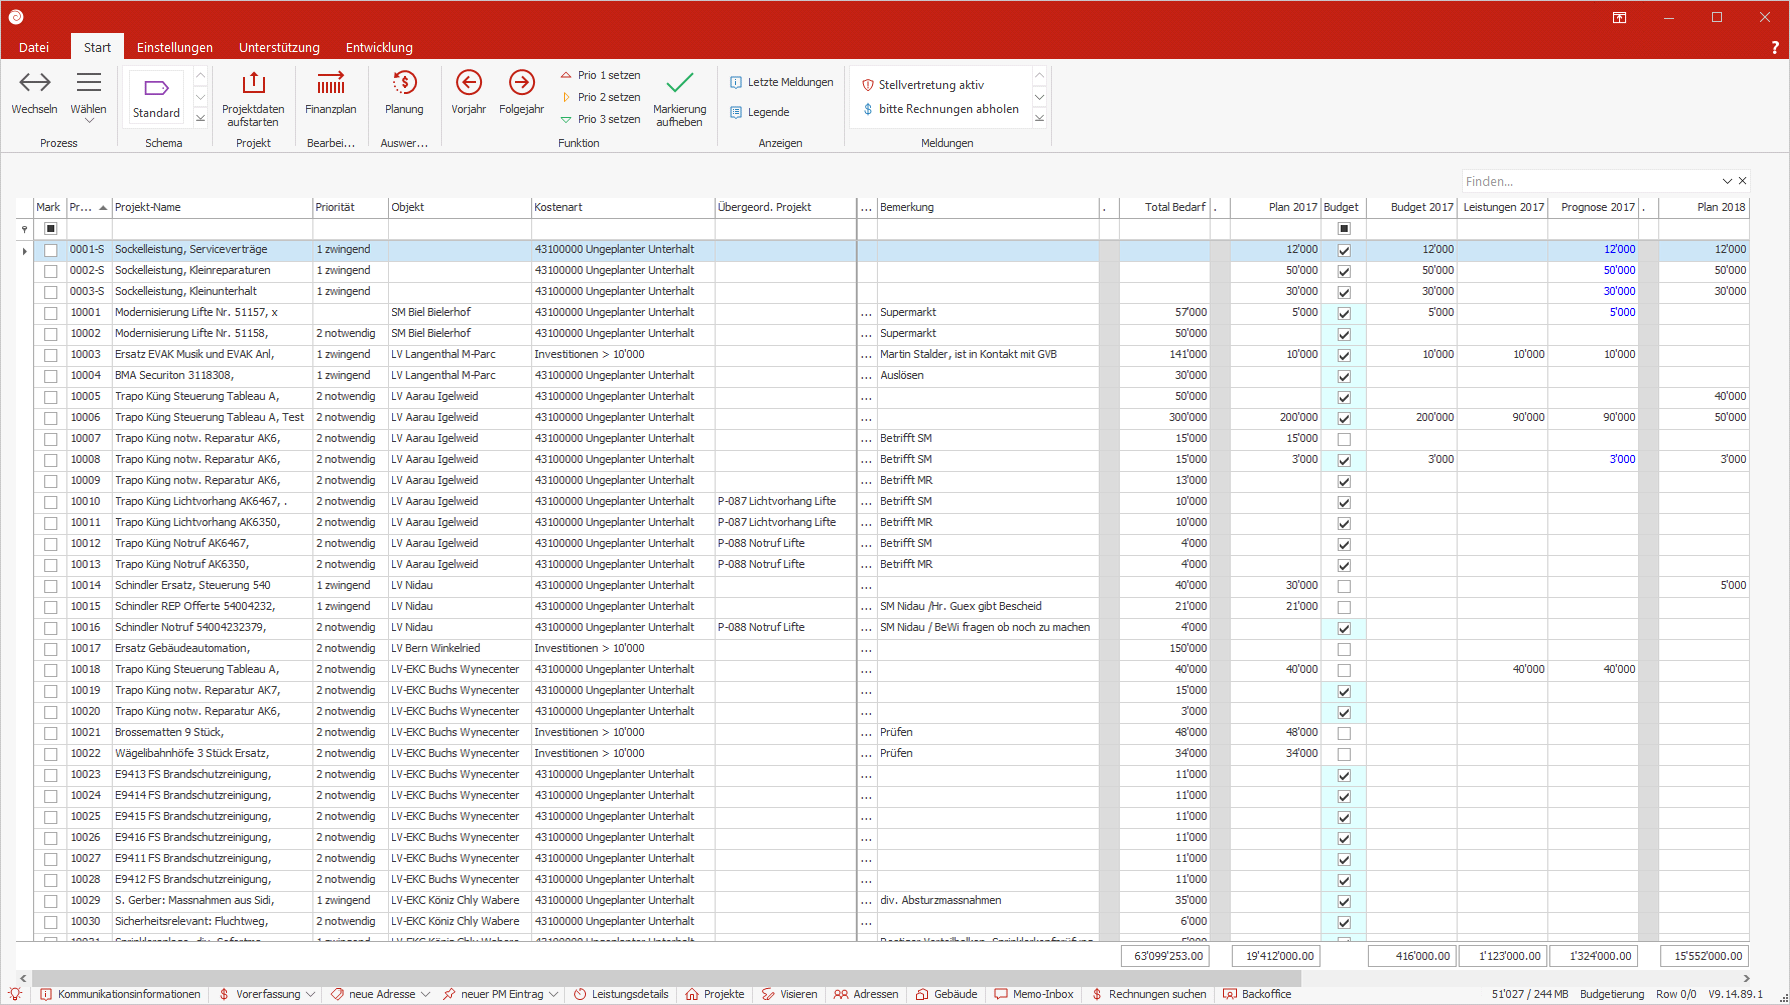This screenshot has height=1005, width=1790.
Task: Go to Vorjahr (previous year)
Action: [468, 93]
